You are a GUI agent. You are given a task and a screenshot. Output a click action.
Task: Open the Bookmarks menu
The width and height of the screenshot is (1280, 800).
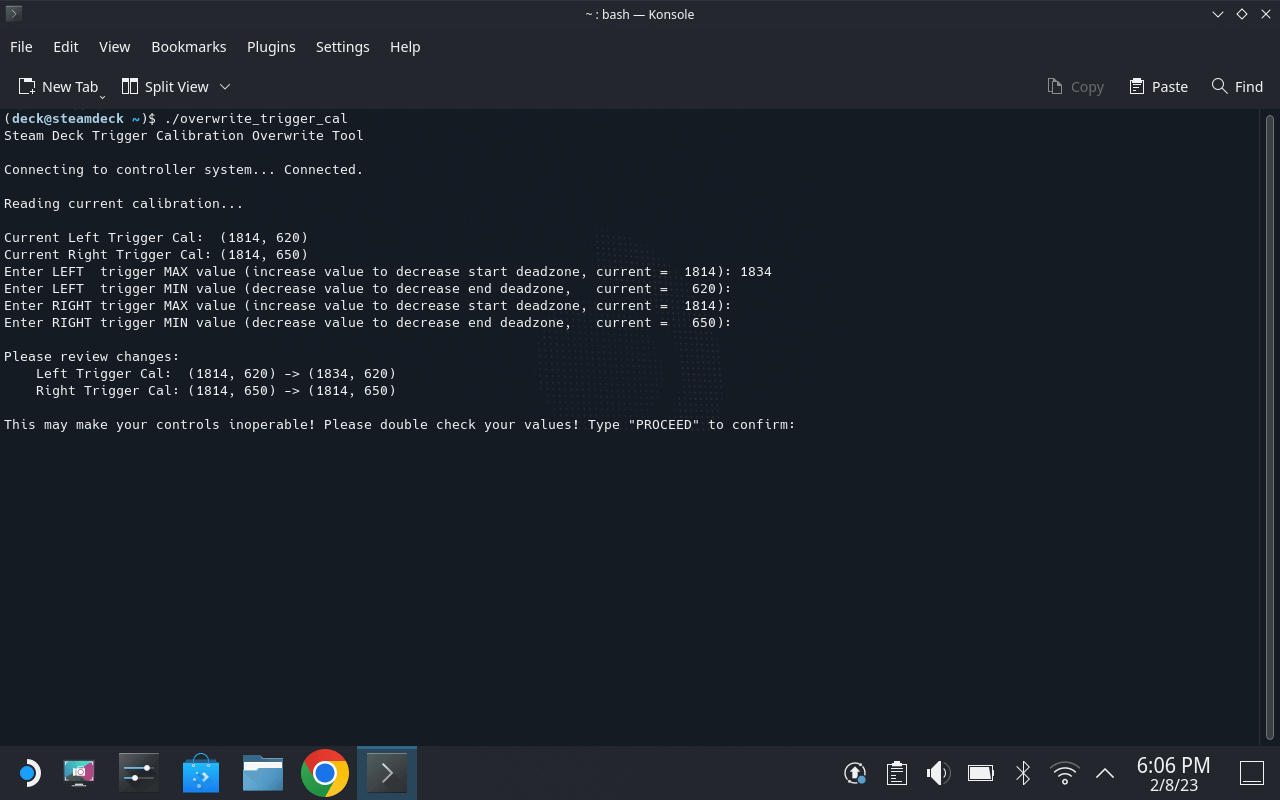tap(189, 47)
